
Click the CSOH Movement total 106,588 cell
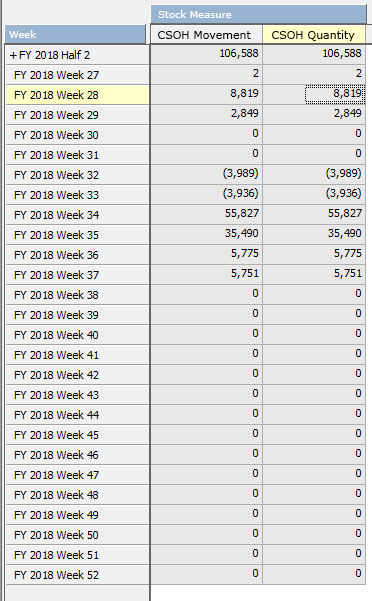206,53
